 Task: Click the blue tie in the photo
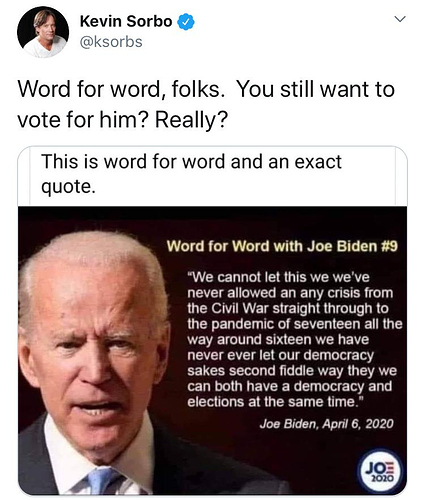pyautogui.click(x=101, y=480)
